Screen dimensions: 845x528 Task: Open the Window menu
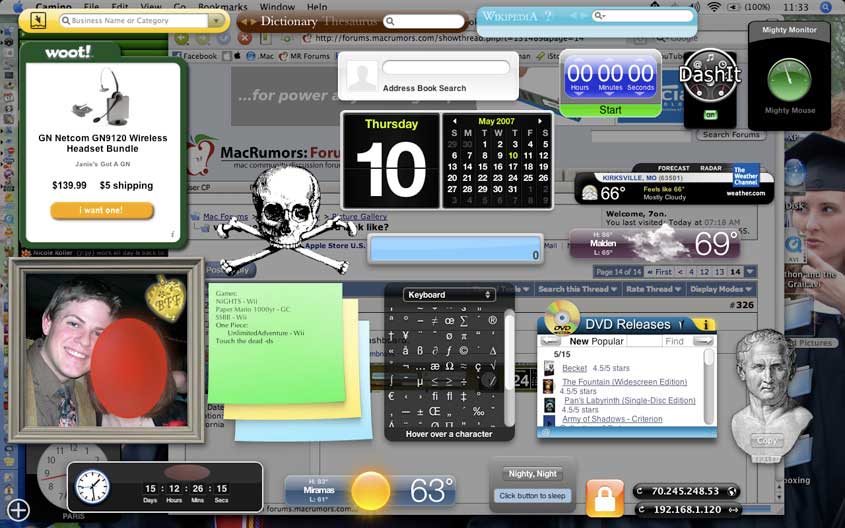[277, 7]
